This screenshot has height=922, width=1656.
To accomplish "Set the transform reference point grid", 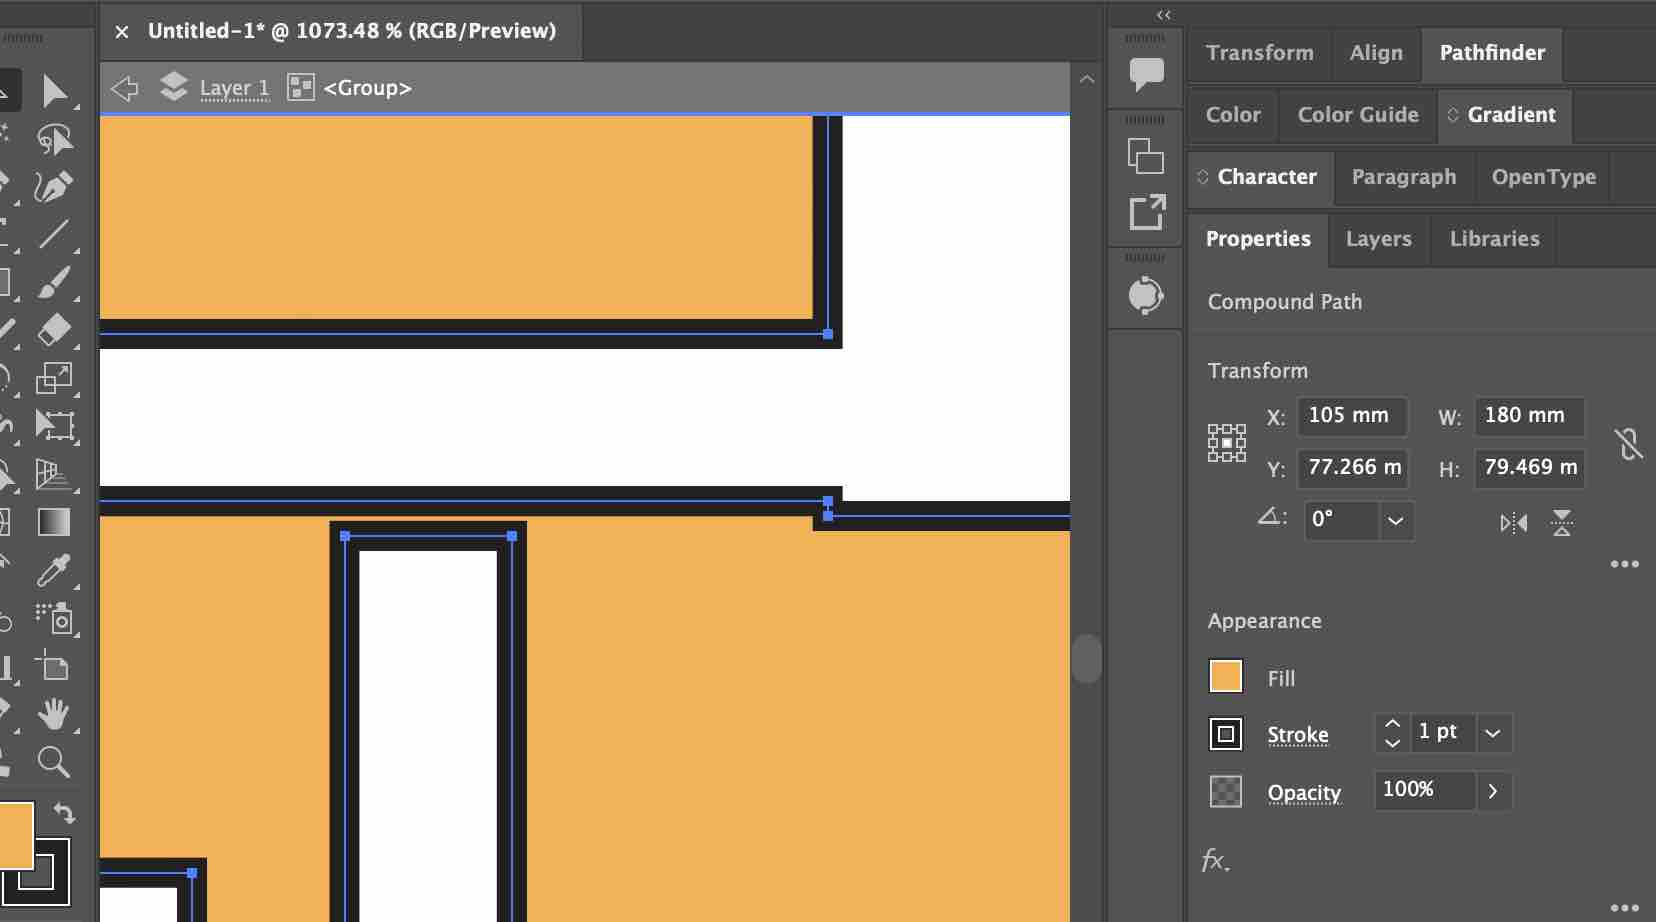I will coord(1227,443).
